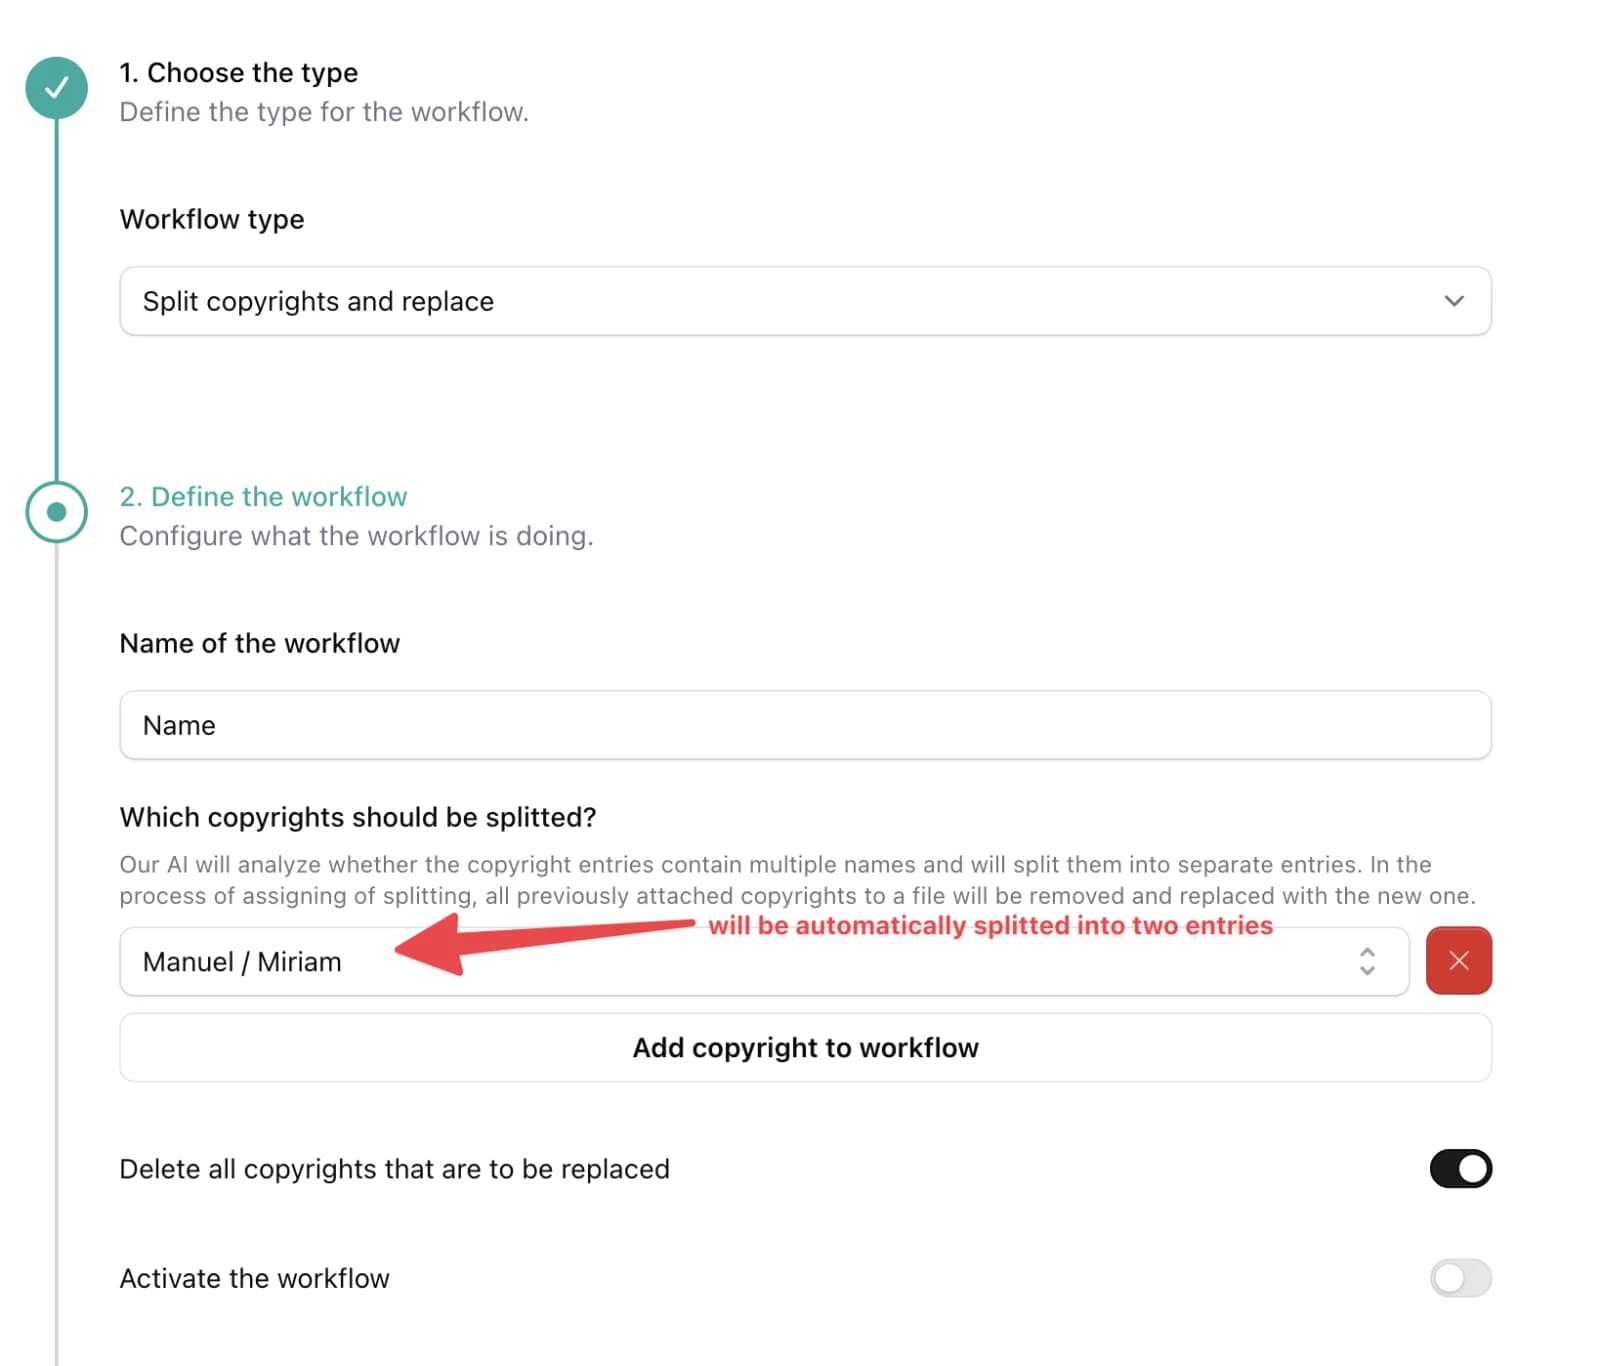
Task: Click the Name of the workflow label
Action: pos(259,643)
